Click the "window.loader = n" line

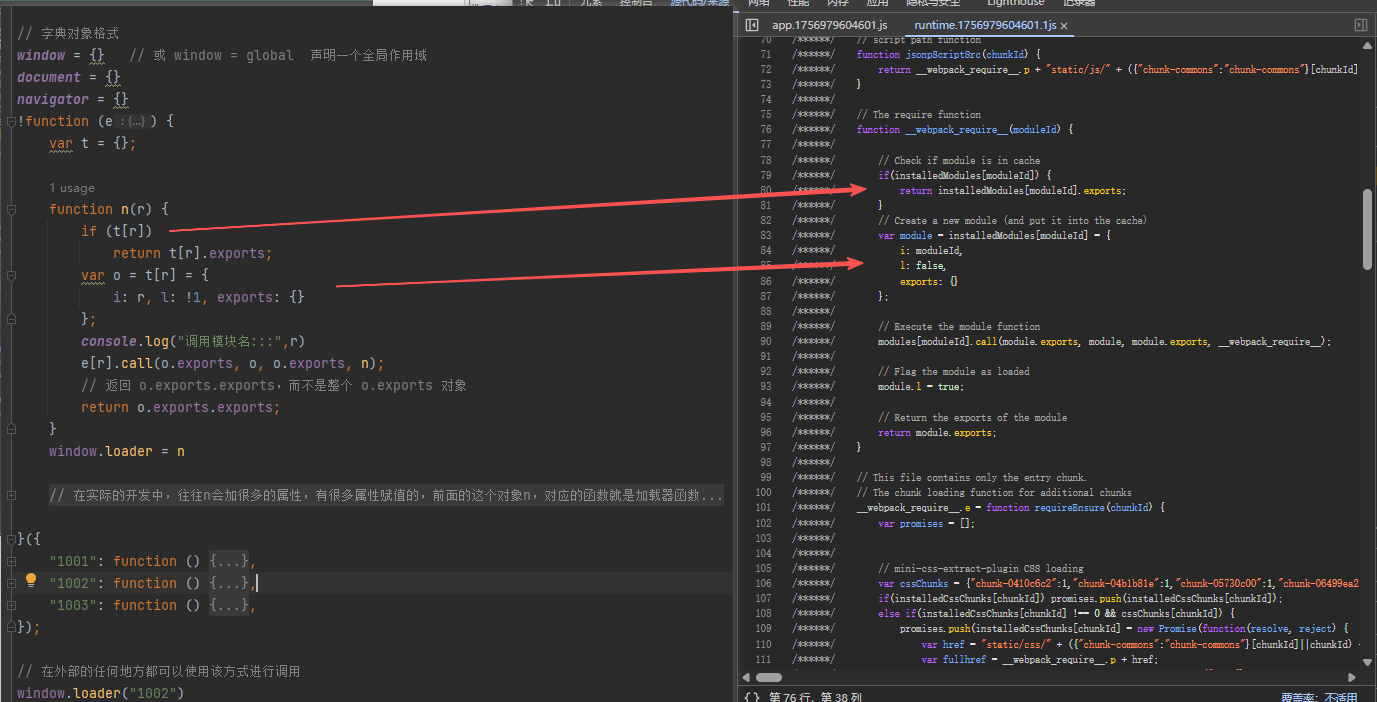(x=117, y=451)
